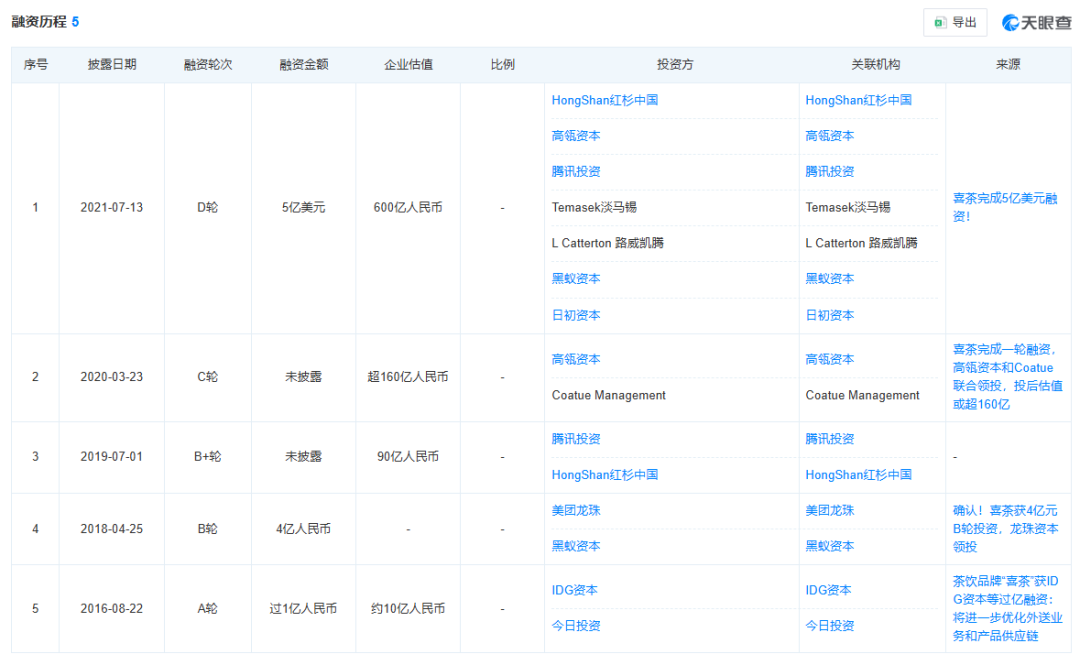Viewport: 1080px width, 665px height.
Task: Click the 披露日期 column header
Action: coord(112,65)
